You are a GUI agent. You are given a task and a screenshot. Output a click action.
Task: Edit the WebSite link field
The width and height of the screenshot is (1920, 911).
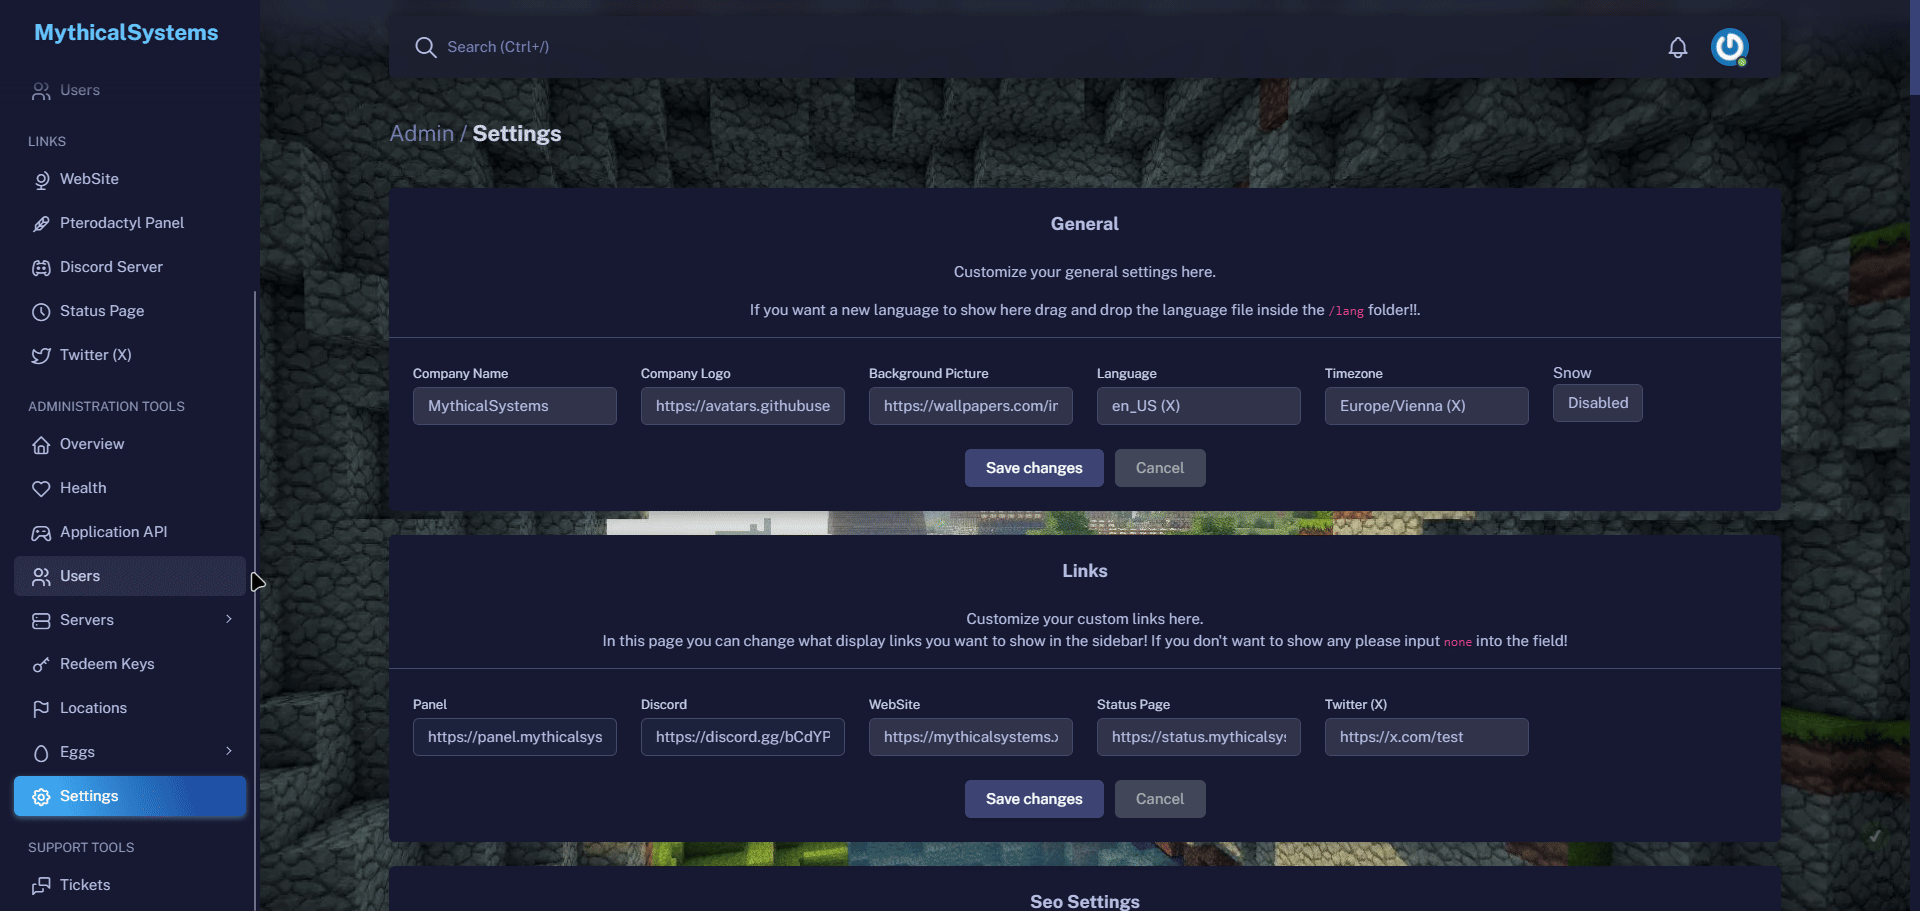click(x=970, y=737)
